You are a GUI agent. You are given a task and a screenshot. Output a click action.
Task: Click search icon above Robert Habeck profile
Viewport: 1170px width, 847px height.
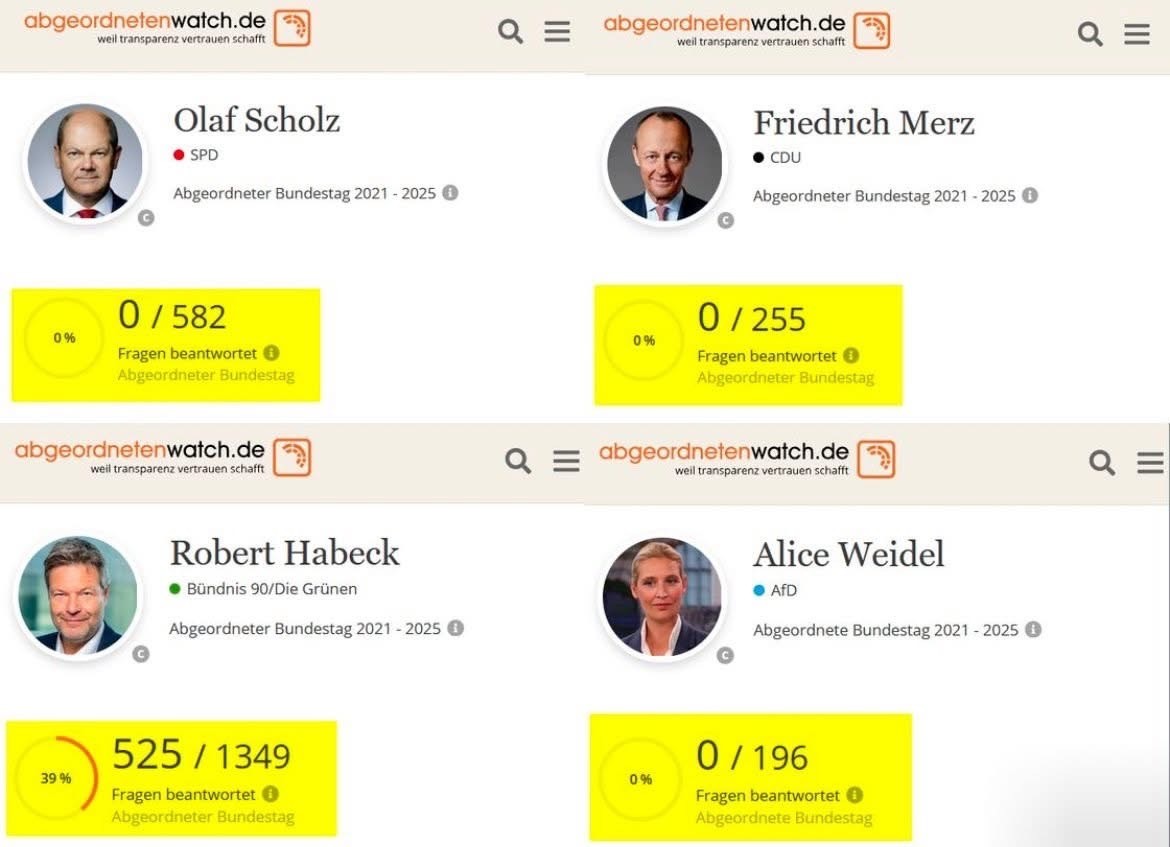point(518,460)
